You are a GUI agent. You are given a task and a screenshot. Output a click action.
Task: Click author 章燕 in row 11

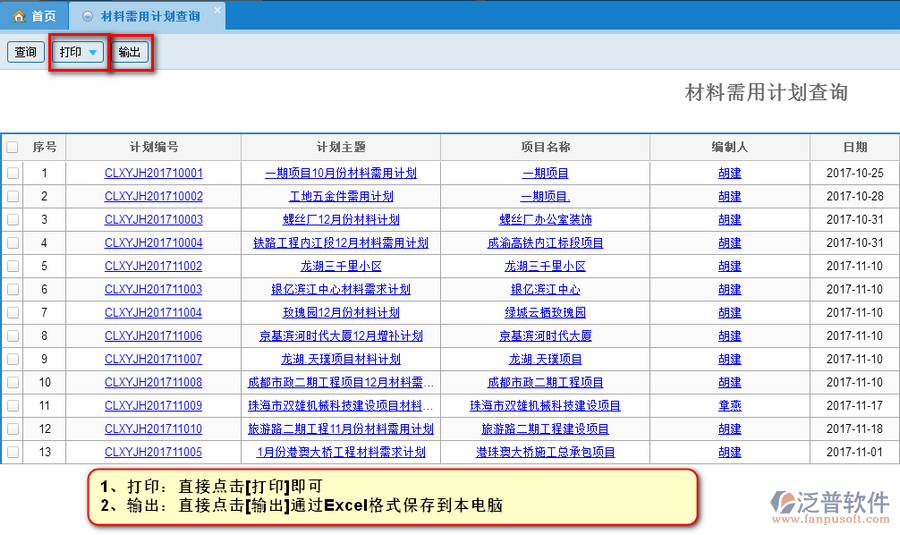pyautogui.click(x=729, y=405)
